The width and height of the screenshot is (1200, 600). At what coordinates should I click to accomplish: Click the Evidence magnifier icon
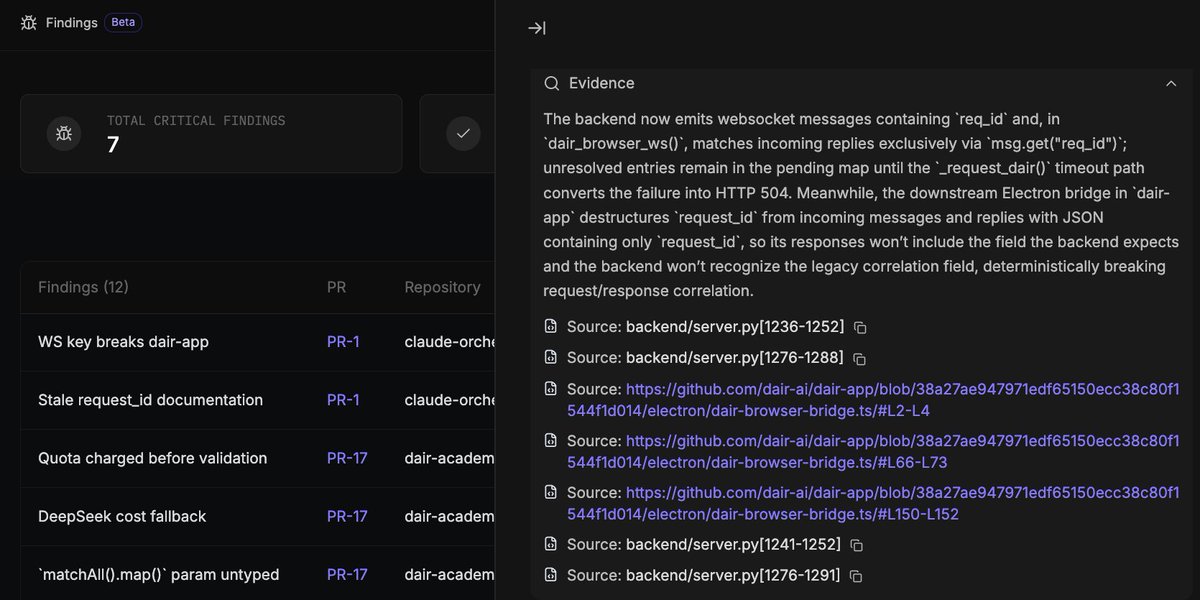pyautogui.click(x=552, y=83)
